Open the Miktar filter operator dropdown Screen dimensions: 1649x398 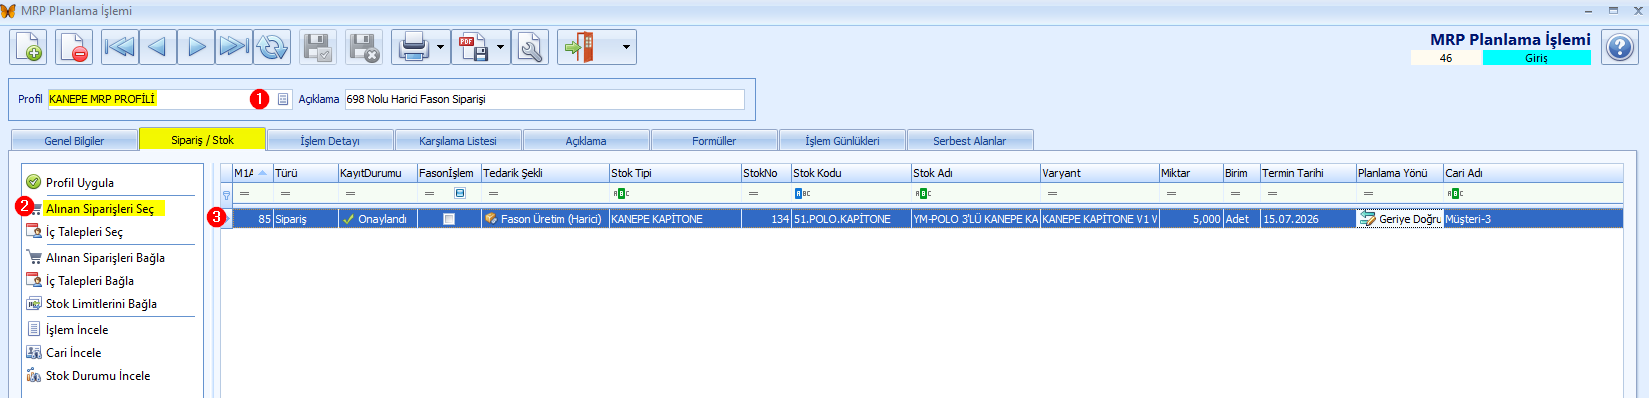(x=1171, y=194)
